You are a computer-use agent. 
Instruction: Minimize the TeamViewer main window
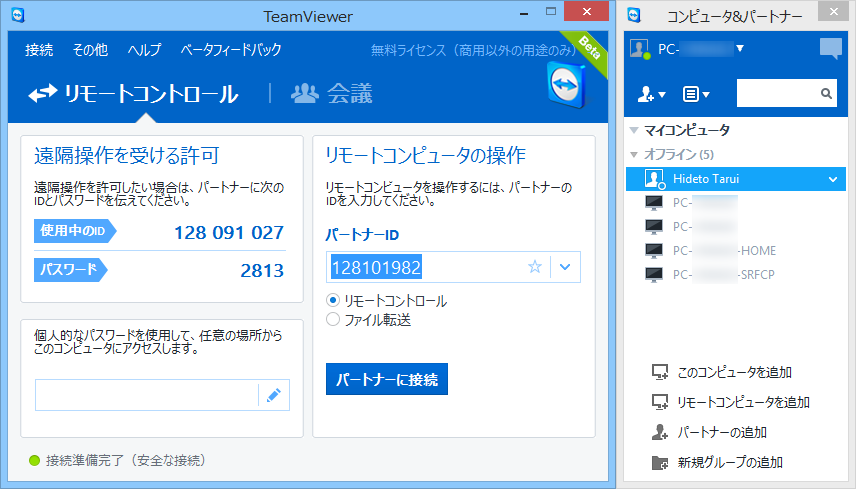pos(524,13)
